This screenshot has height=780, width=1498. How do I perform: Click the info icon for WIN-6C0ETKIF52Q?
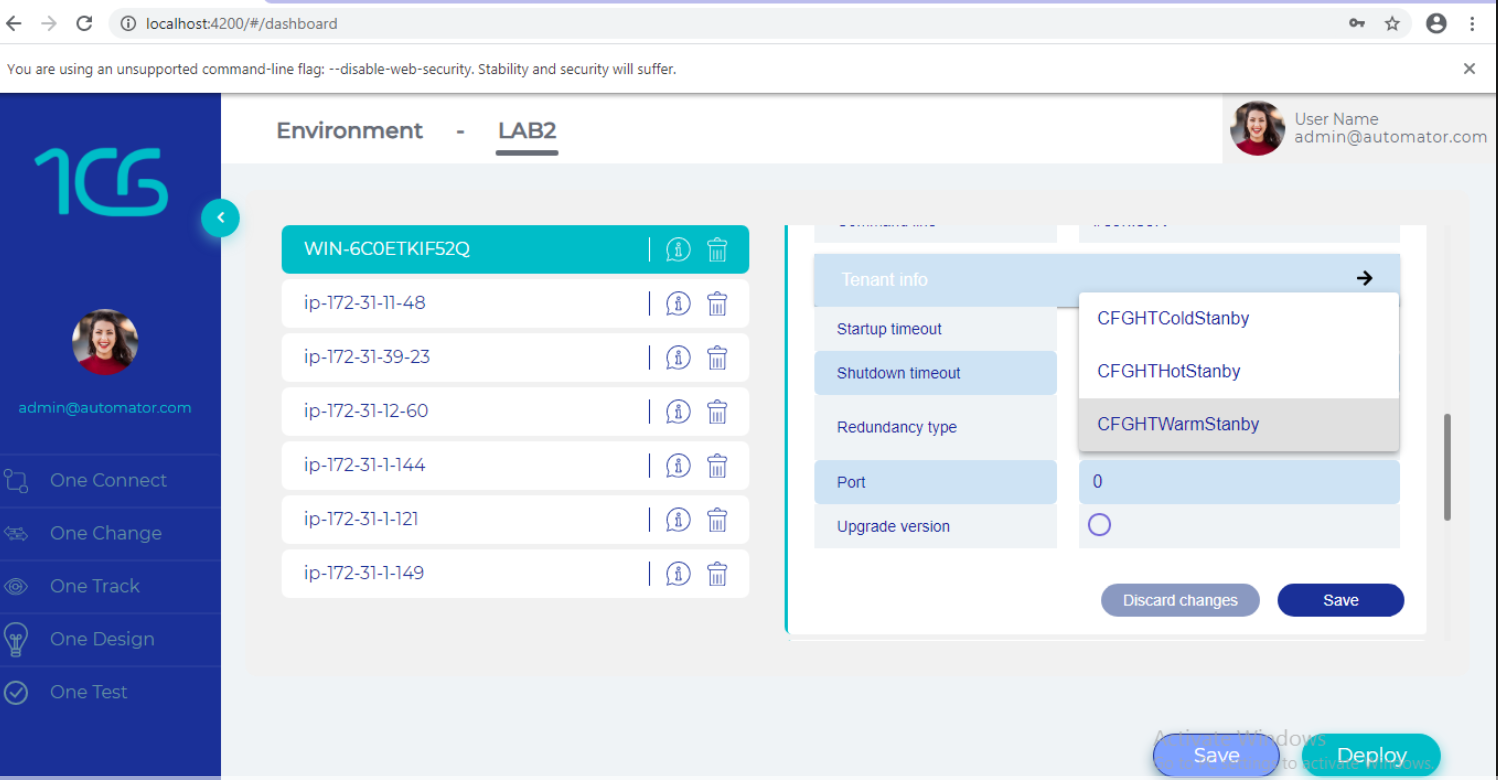tap(678, 249)
